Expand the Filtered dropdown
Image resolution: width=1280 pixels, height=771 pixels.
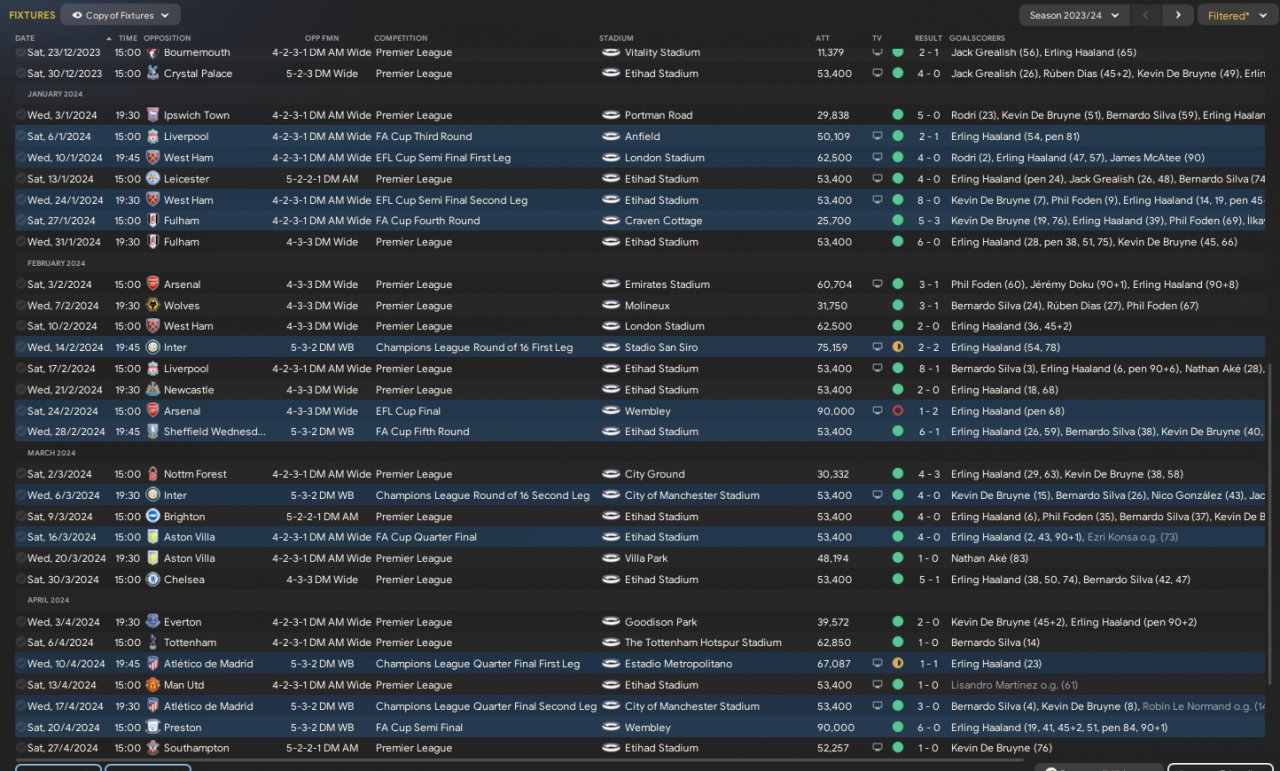[1233, 15]
